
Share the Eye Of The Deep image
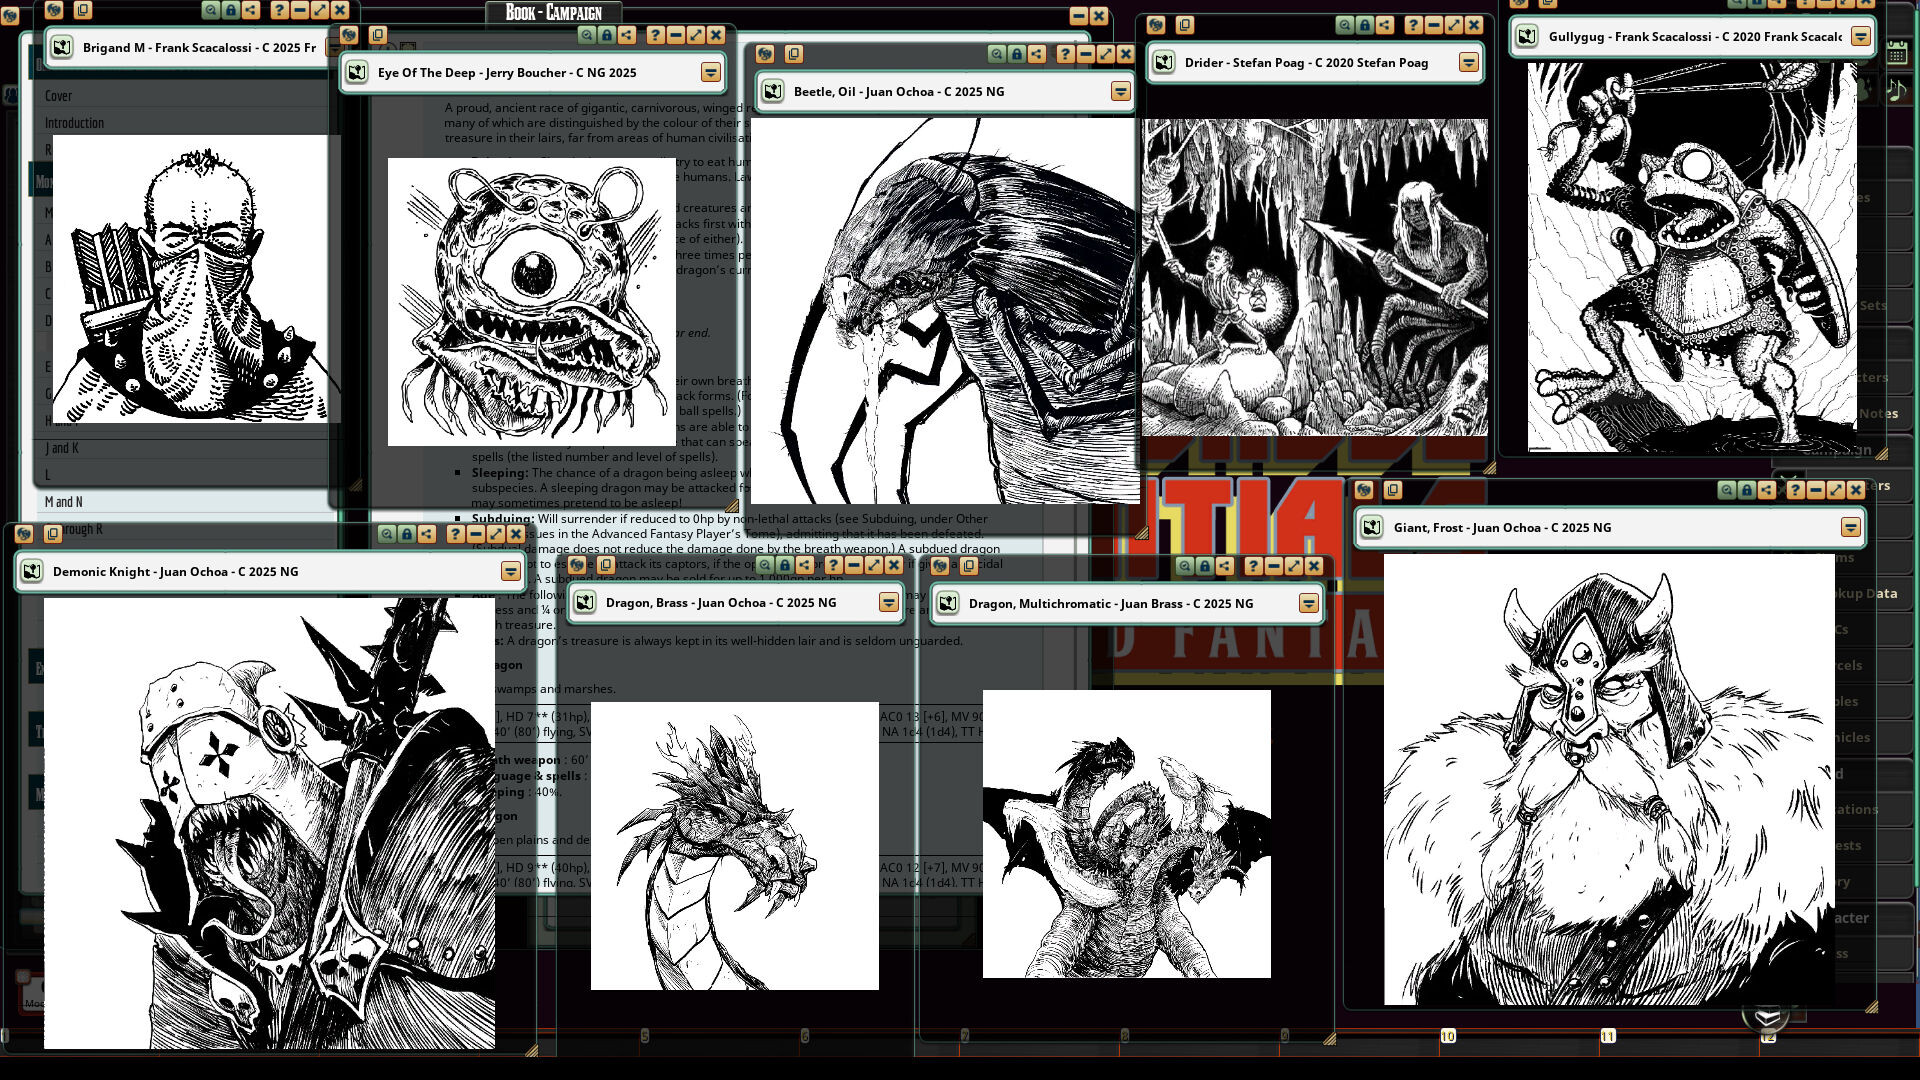(626, 35)
